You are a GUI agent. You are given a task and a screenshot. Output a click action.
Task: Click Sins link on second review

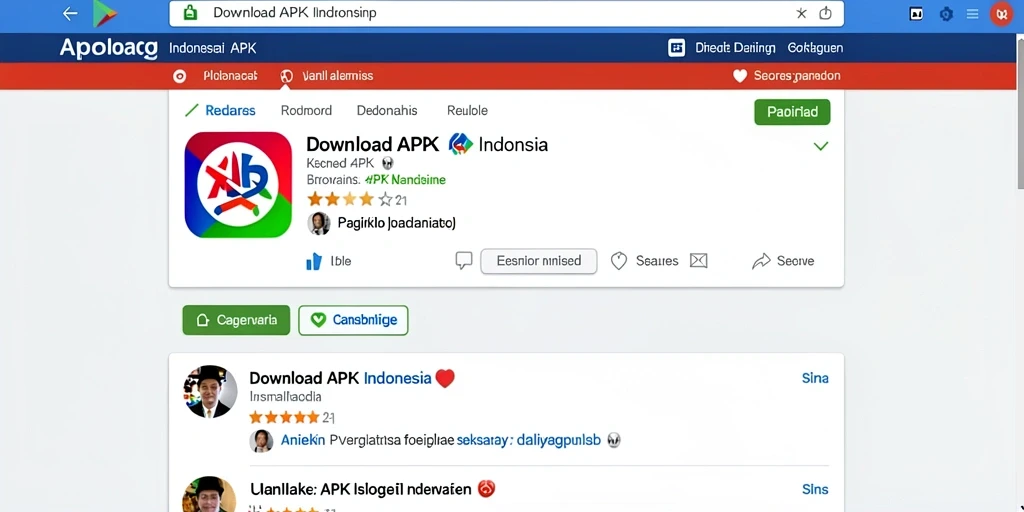point(815,489)
